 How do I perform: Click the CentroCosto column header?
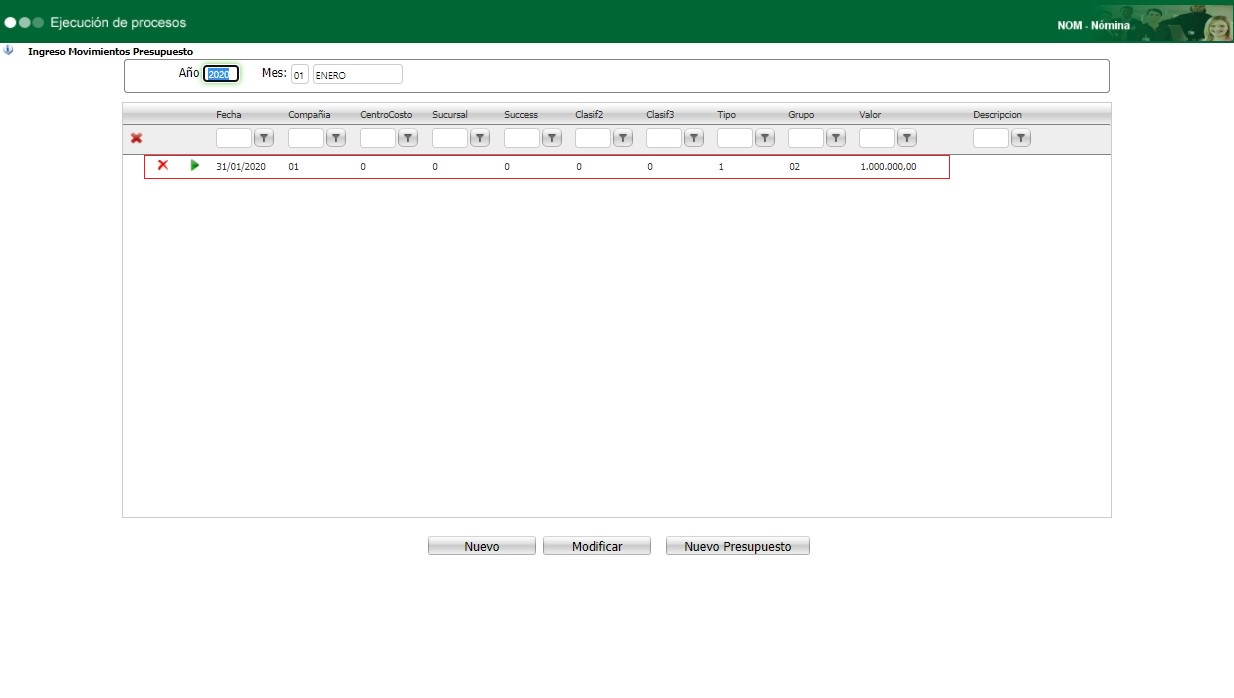[386, 115]
